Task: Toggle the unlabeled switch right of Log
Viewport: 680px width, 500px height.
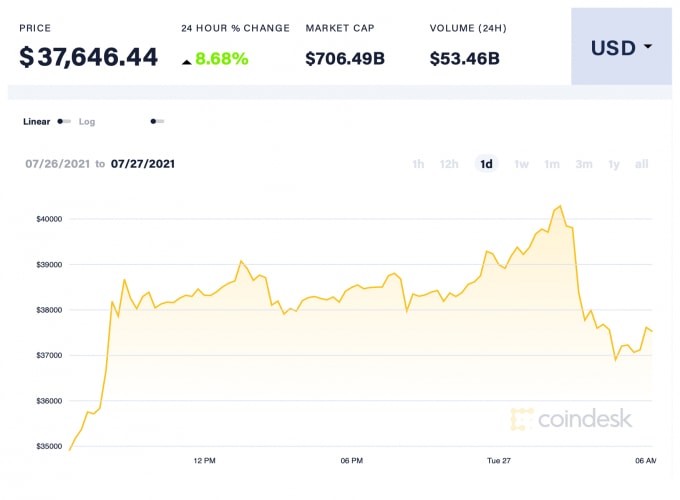Action: coord(157,121)
